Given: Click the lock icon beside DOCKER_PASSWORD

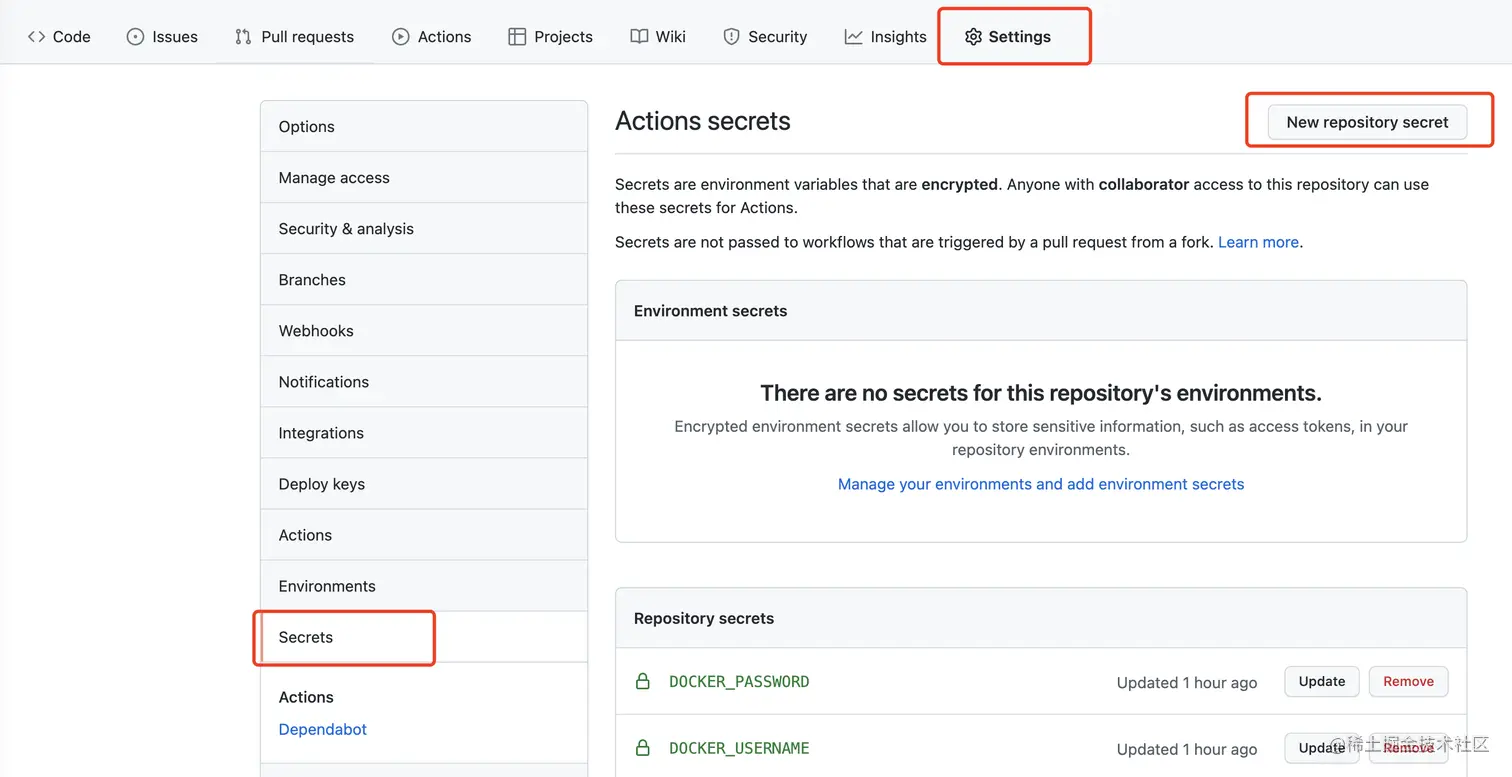Looking at the screenshot, I should (643, 682).
